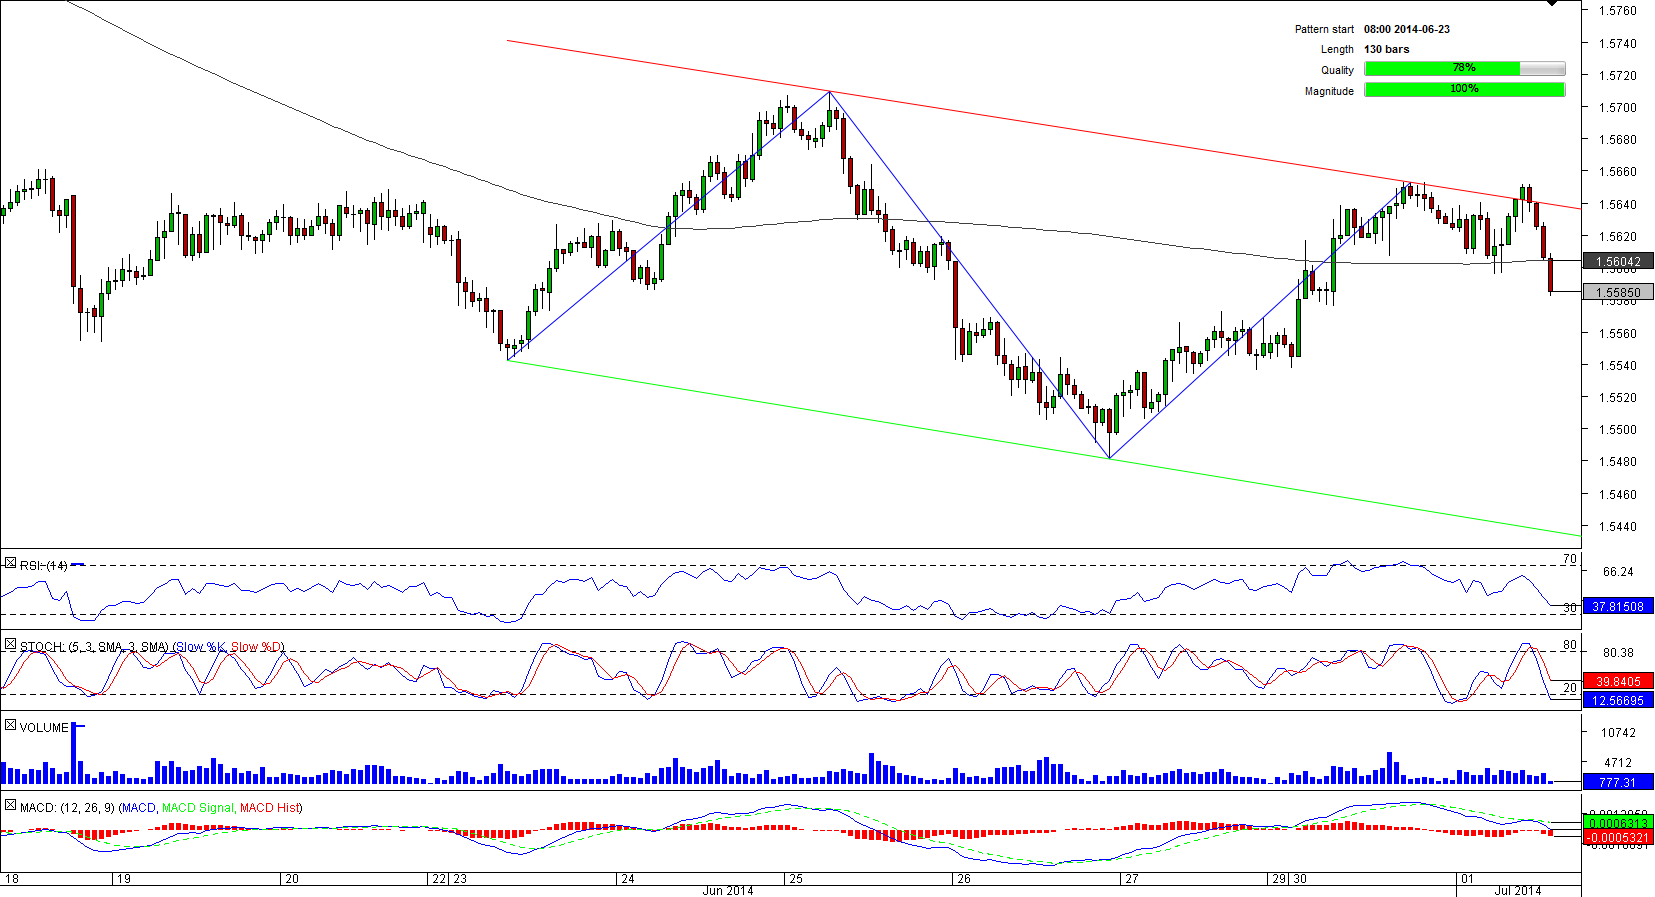
Task: Click the Magnitude 100% progress bar
Action: (1464, 90)
